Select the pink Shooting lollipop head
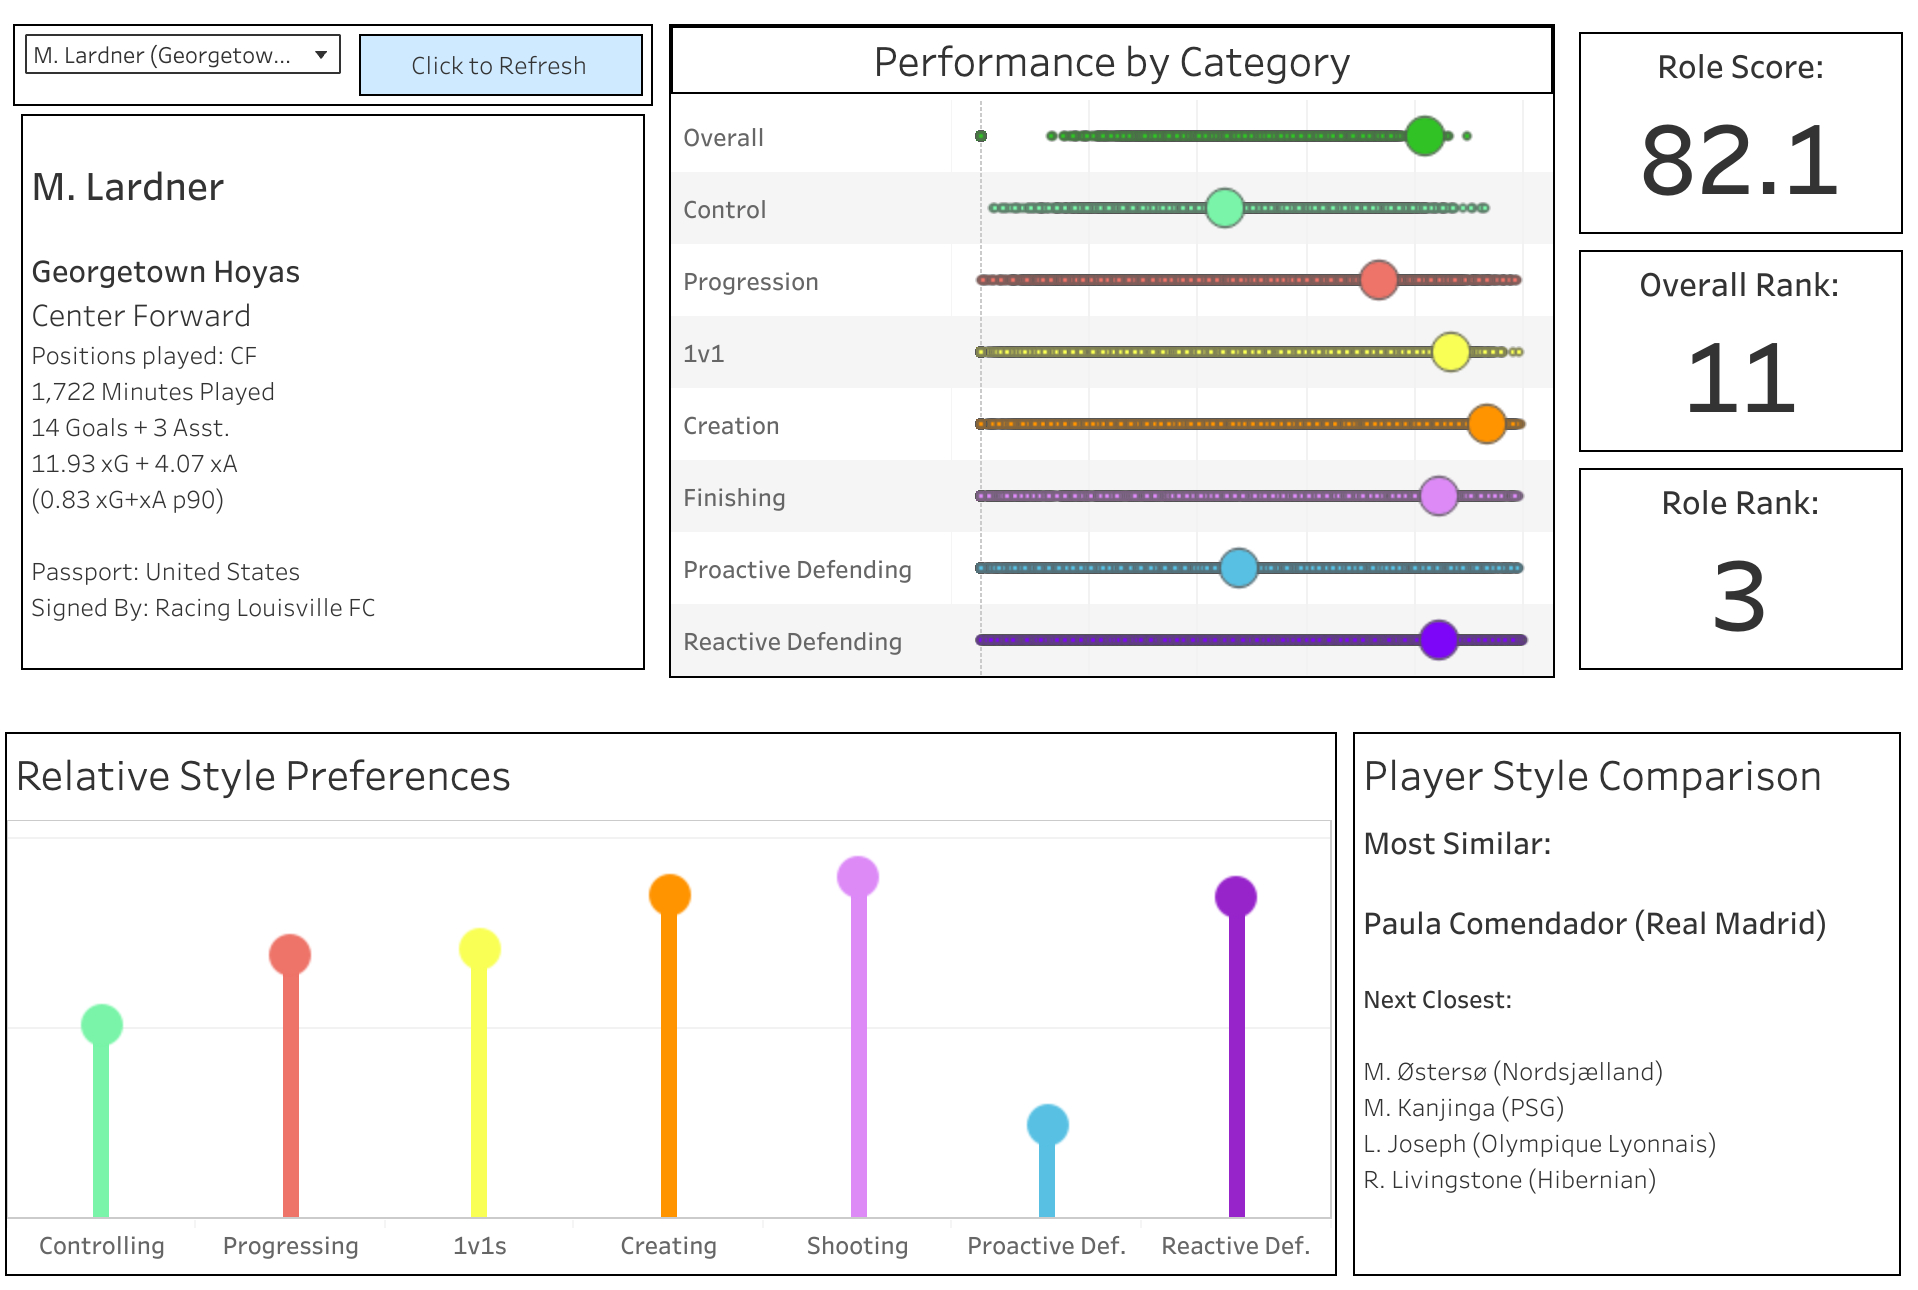This screenshot has width=1918, height=1290. pyautogui.click(x=858, y=877)
